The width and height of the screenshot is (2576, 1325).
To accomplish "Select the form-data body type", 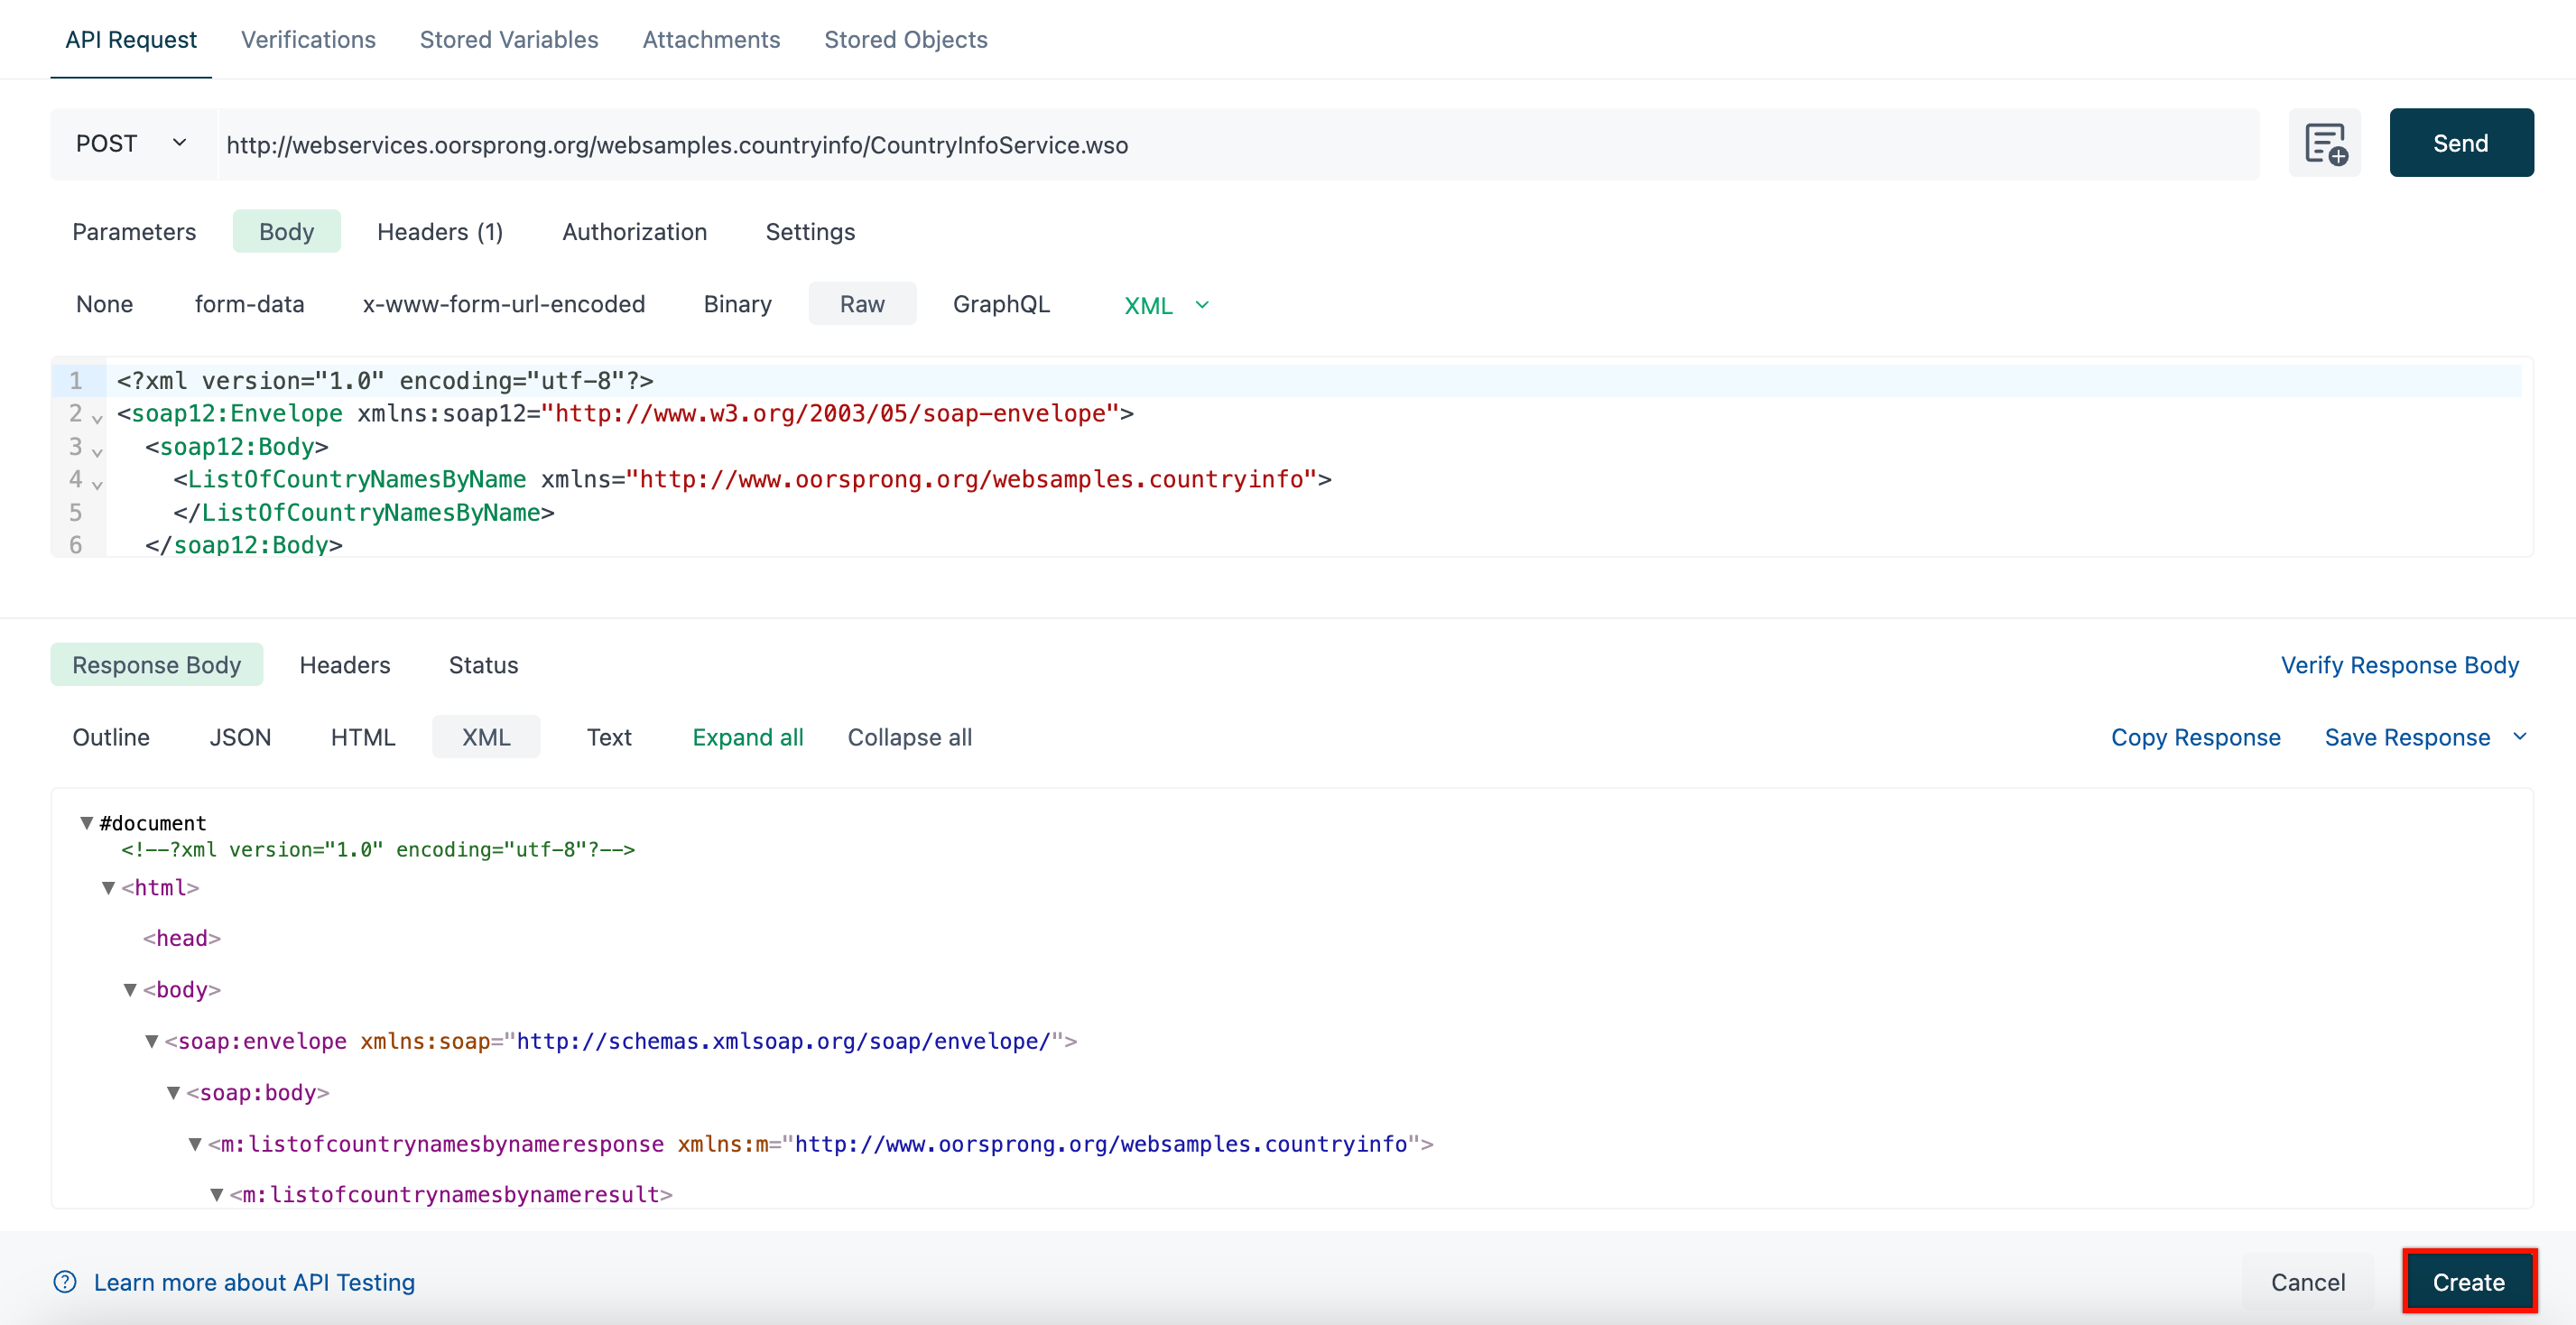I will tap(249, 304).
